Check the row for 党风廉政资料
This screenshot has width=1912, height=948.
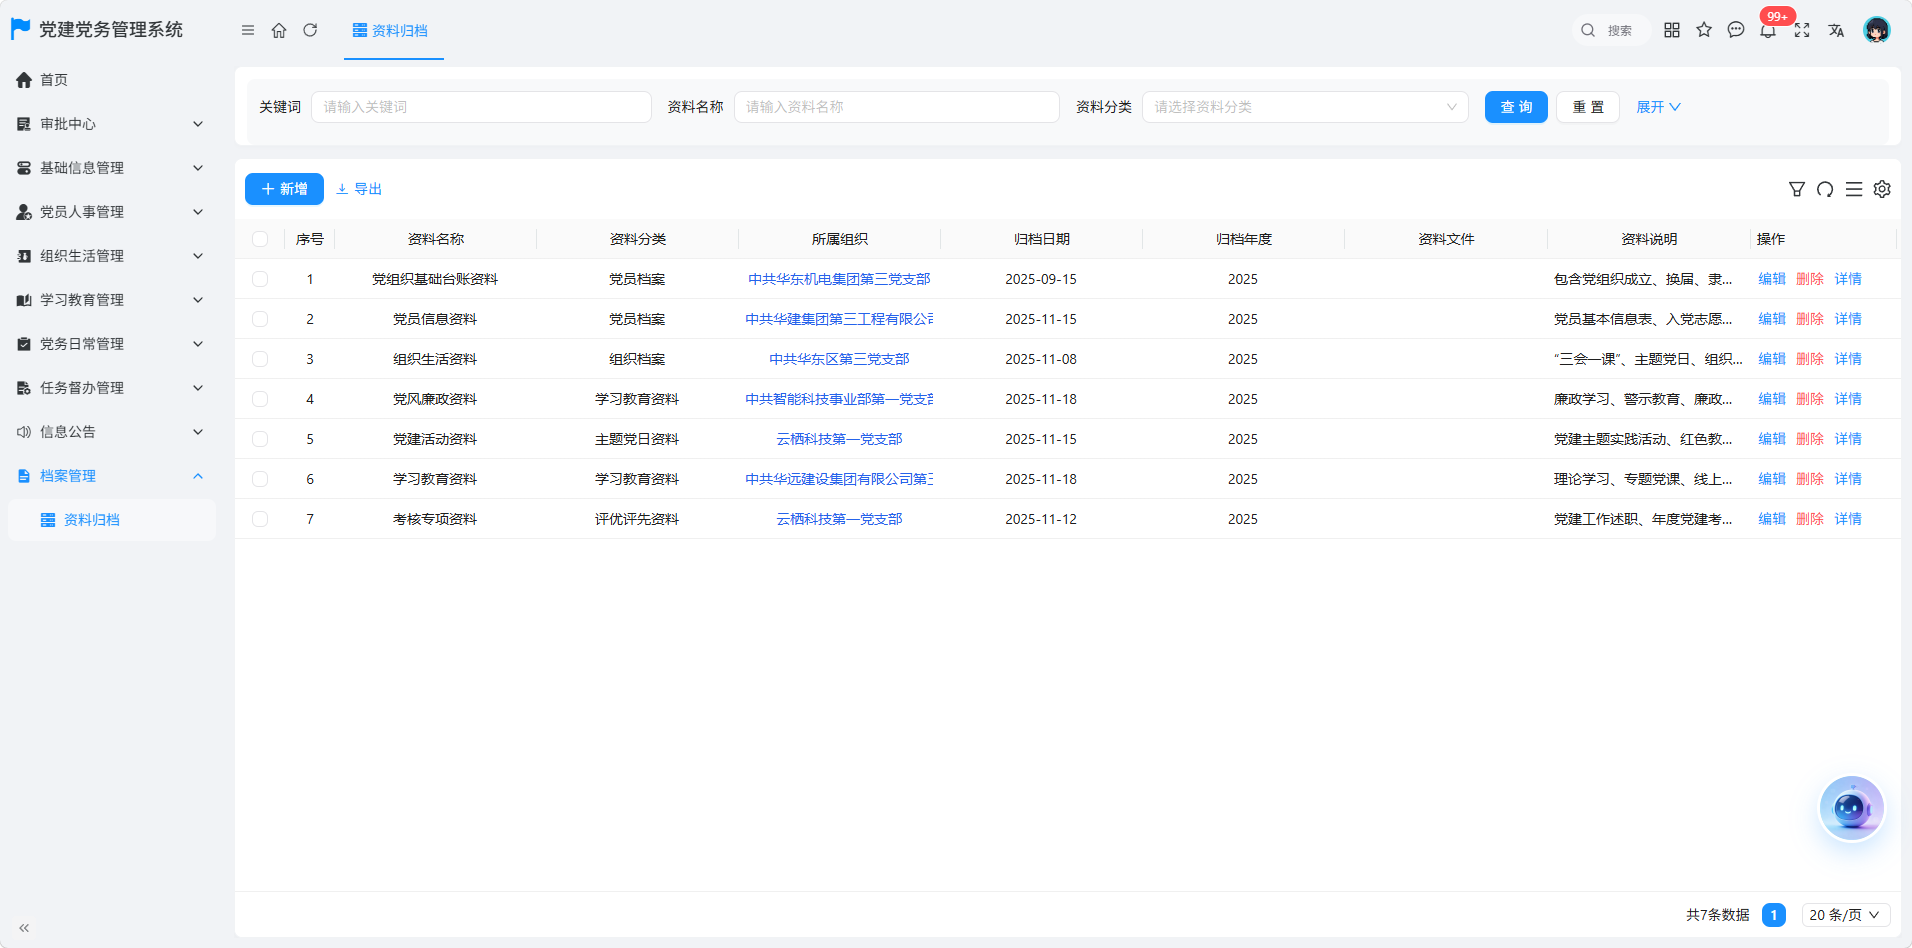click(x=260, y=399)
